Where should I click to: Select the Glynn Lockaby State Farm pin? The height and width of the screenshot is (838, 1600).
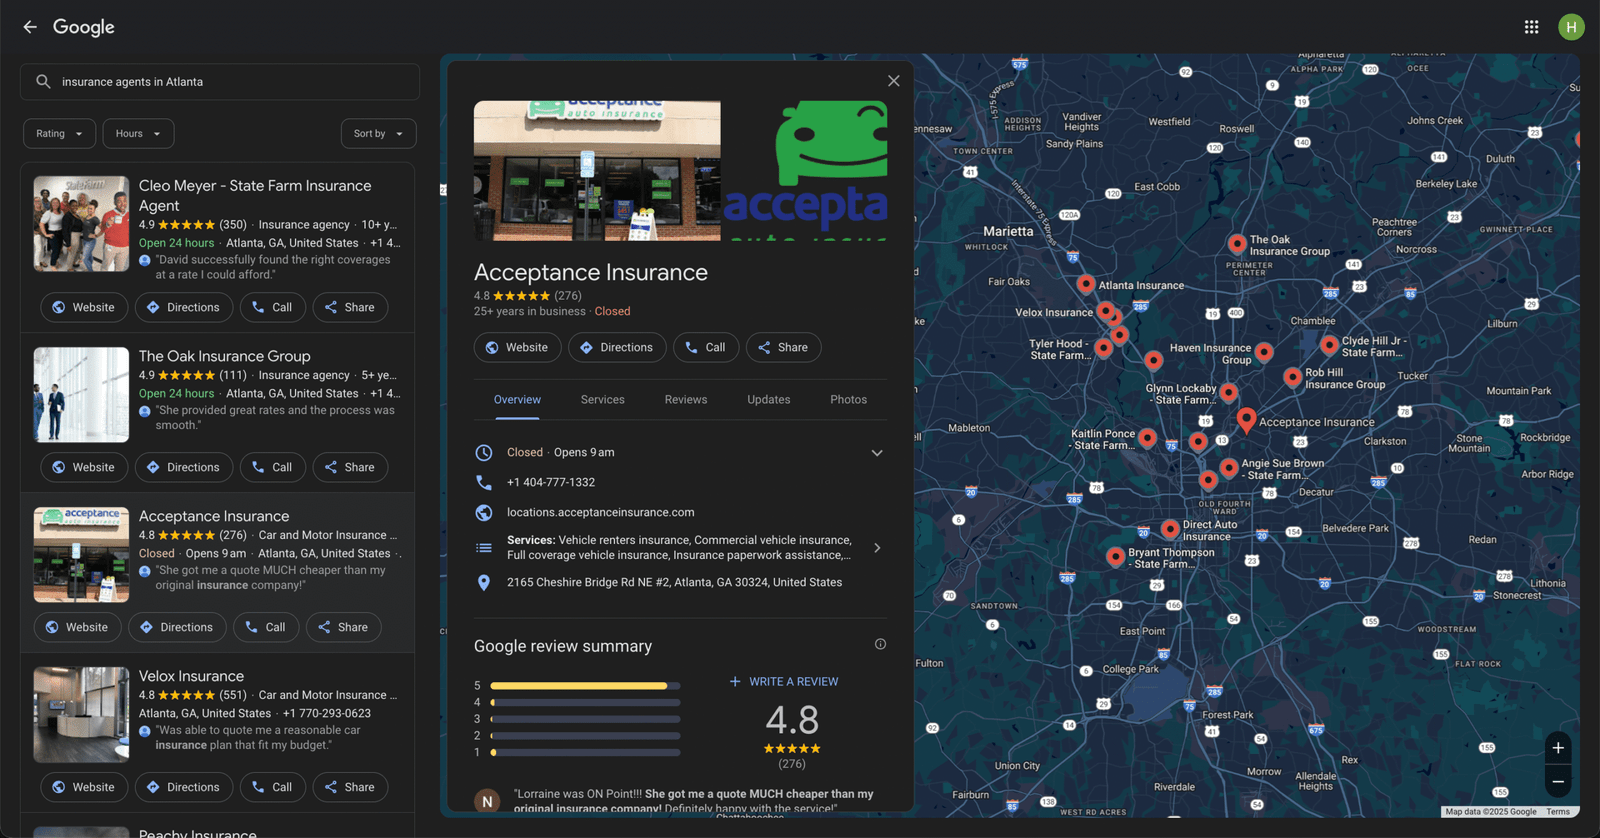coord(1229,393)
